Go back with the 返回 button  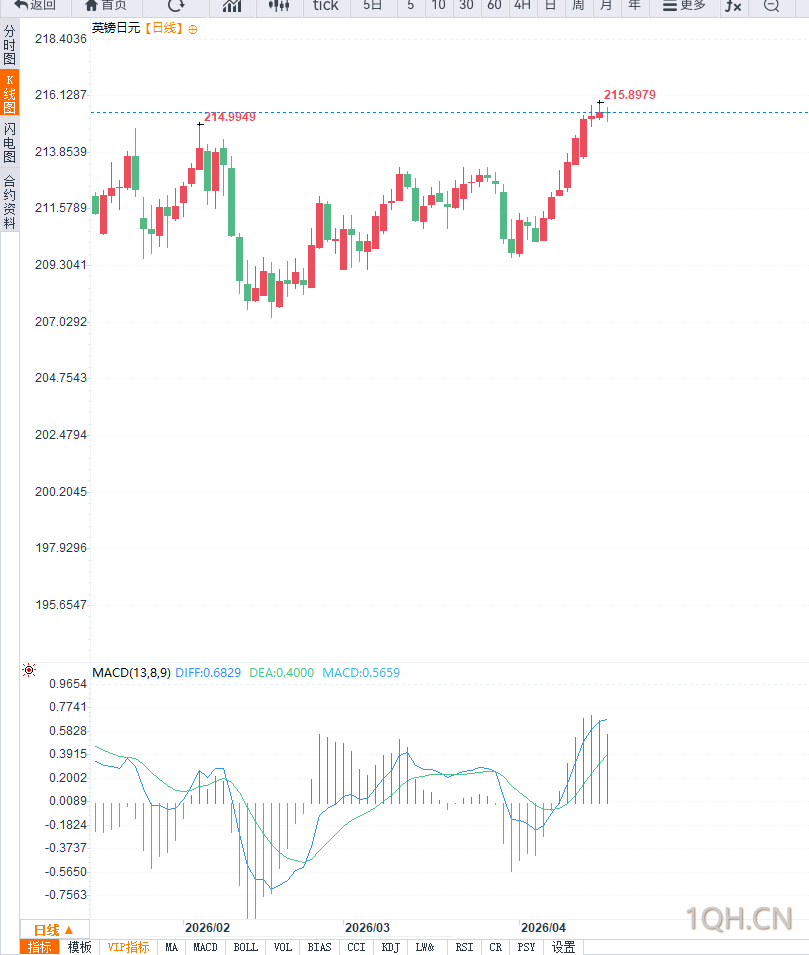point(35,6)
